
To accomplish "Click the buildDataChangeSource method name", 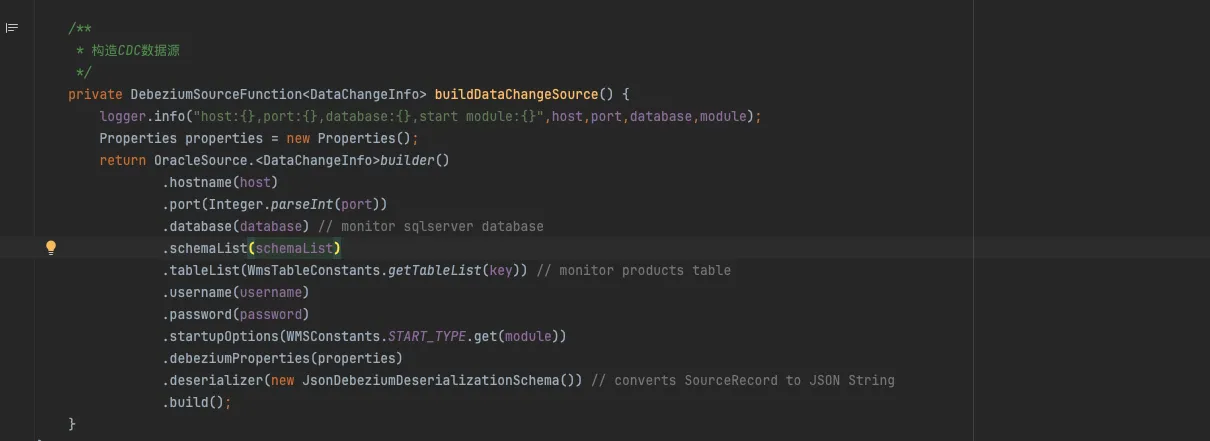I will 515,94.
